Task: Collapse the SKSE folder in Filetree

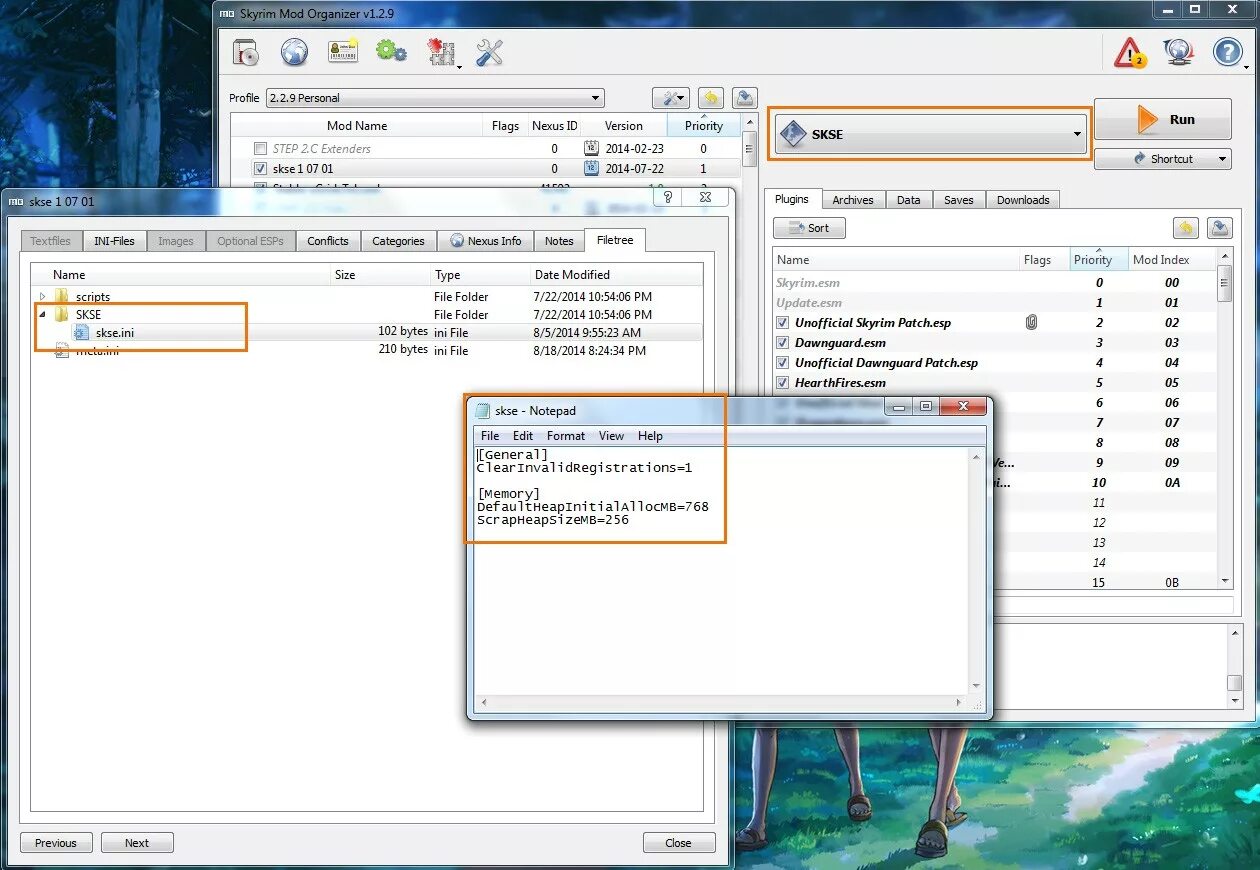Action: 42,315
